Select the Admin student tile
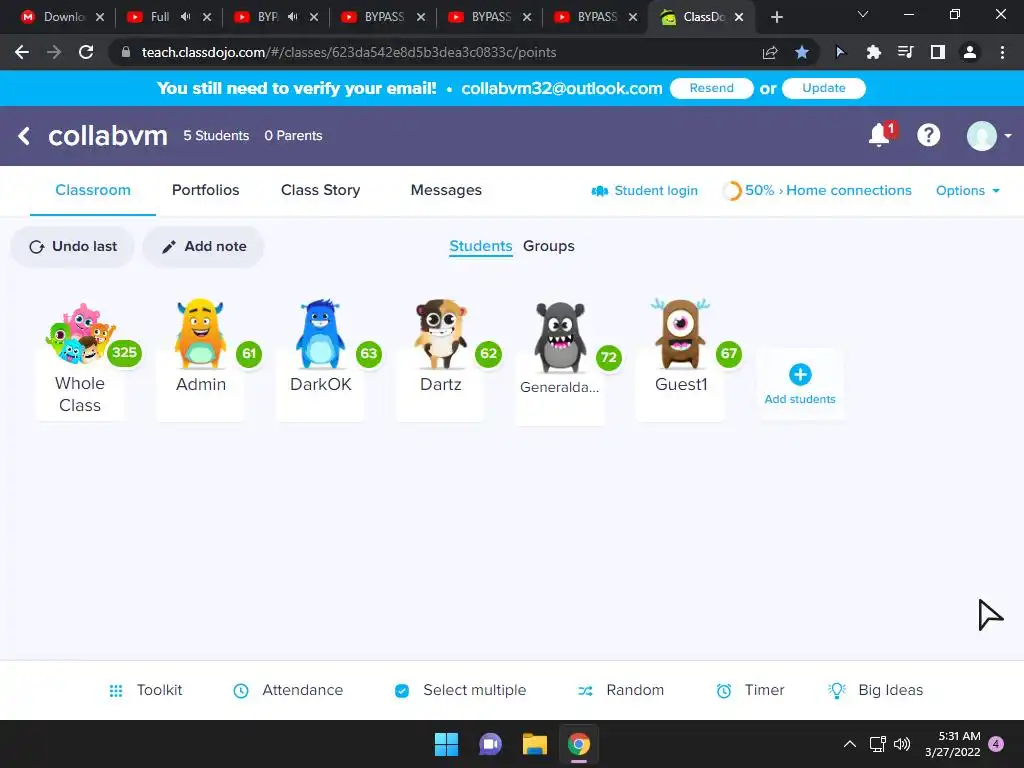Image resolution: width=1024 pixels, height=768 pixels. pos(200,359)
